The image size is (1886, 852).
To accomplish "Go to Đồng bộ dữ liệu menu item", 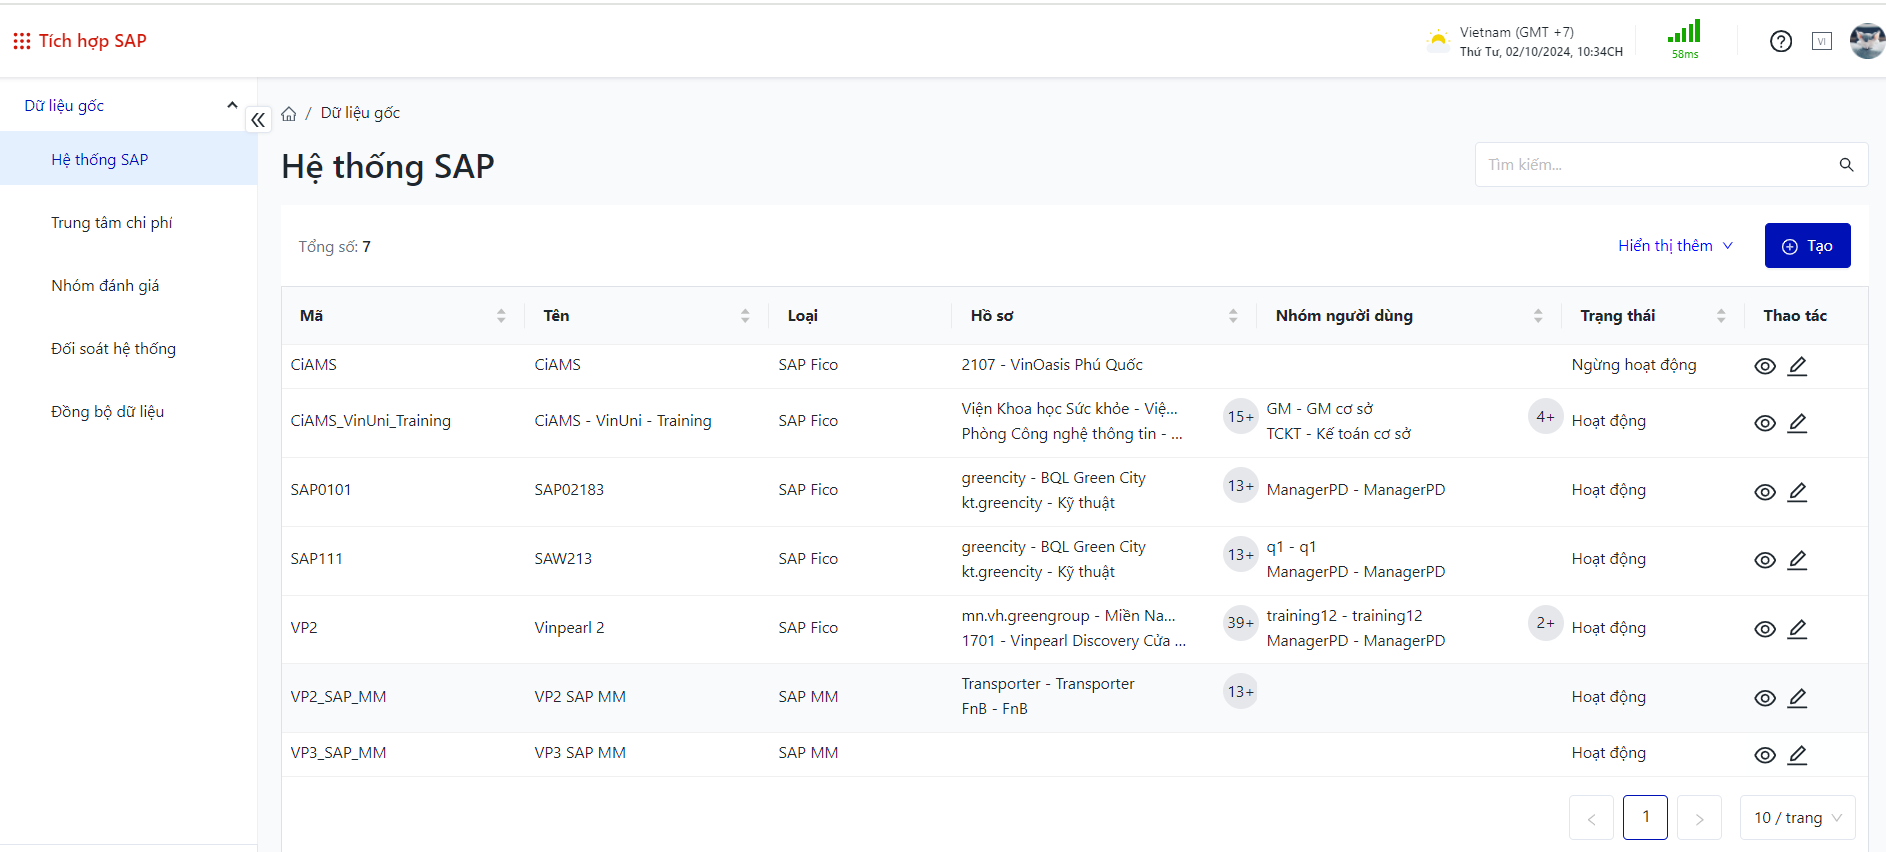I will (108, 412).
